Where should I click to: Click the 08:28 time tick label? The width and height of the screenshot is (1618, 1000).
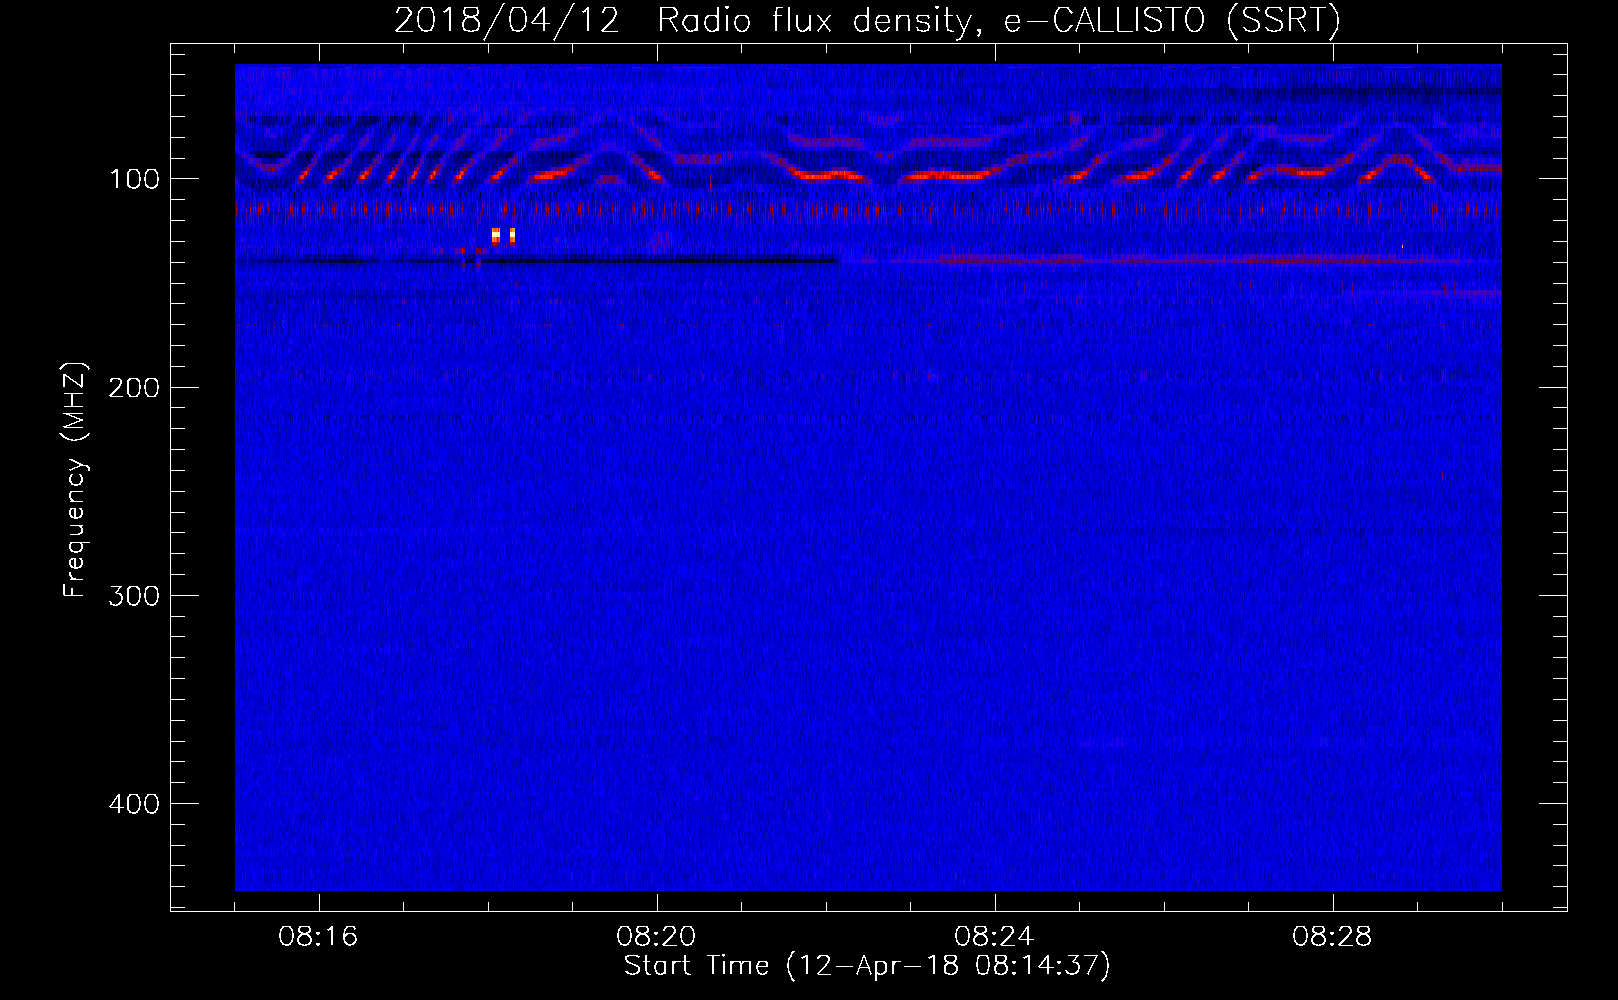(x=1332, y=937)
